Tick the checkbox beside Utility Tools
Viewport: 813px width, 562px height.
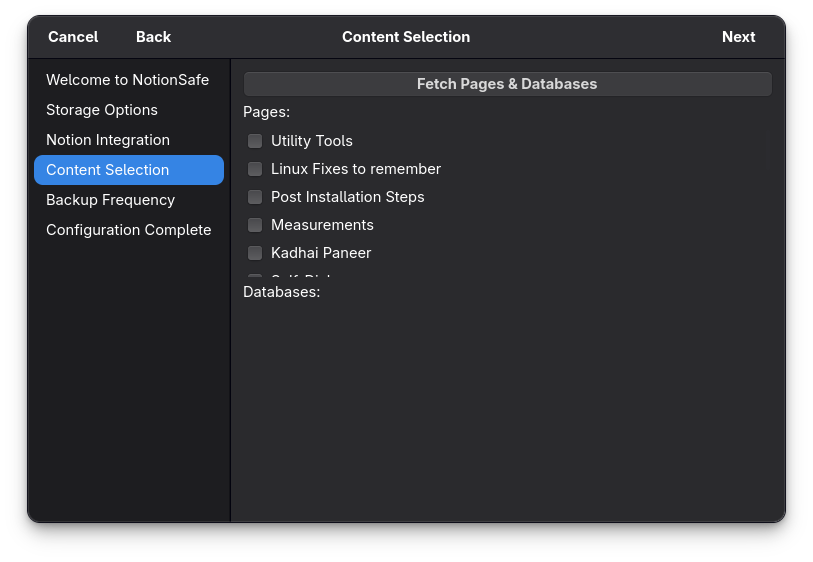pyautogui.click(x=255, y=141)
